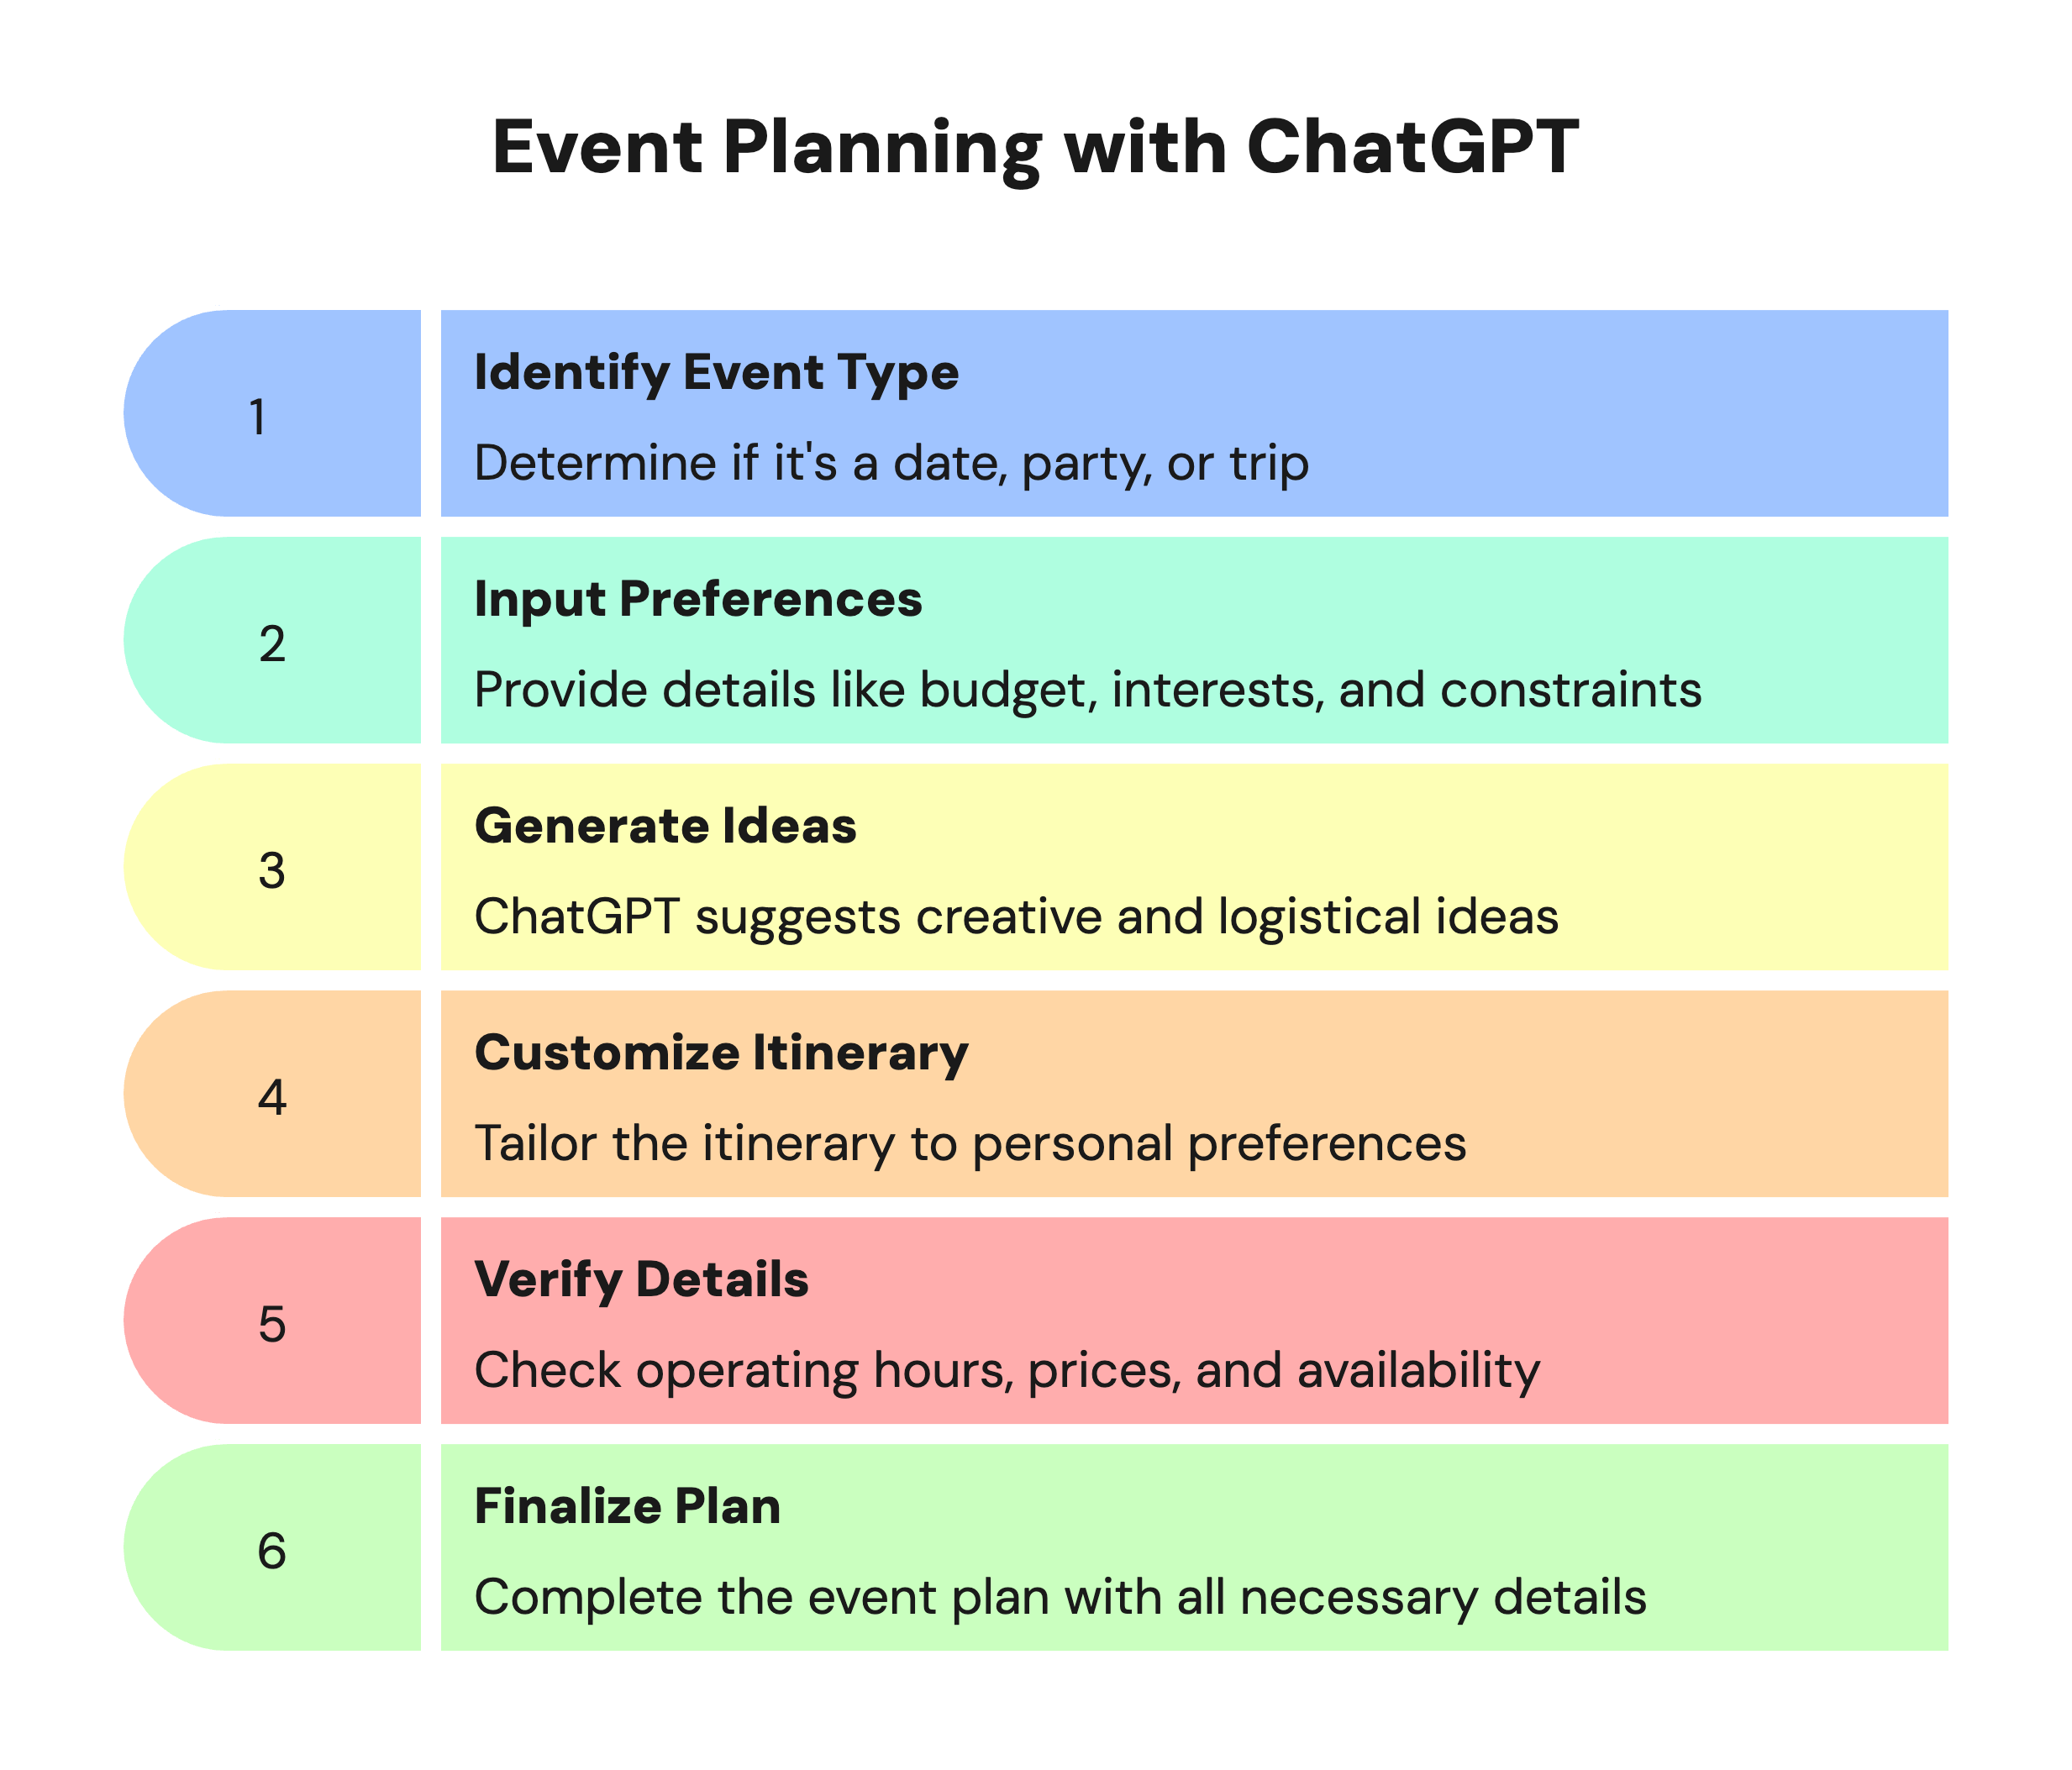Click the mint number 2 badge
2072x1770 pixels.
coord(272,640)
